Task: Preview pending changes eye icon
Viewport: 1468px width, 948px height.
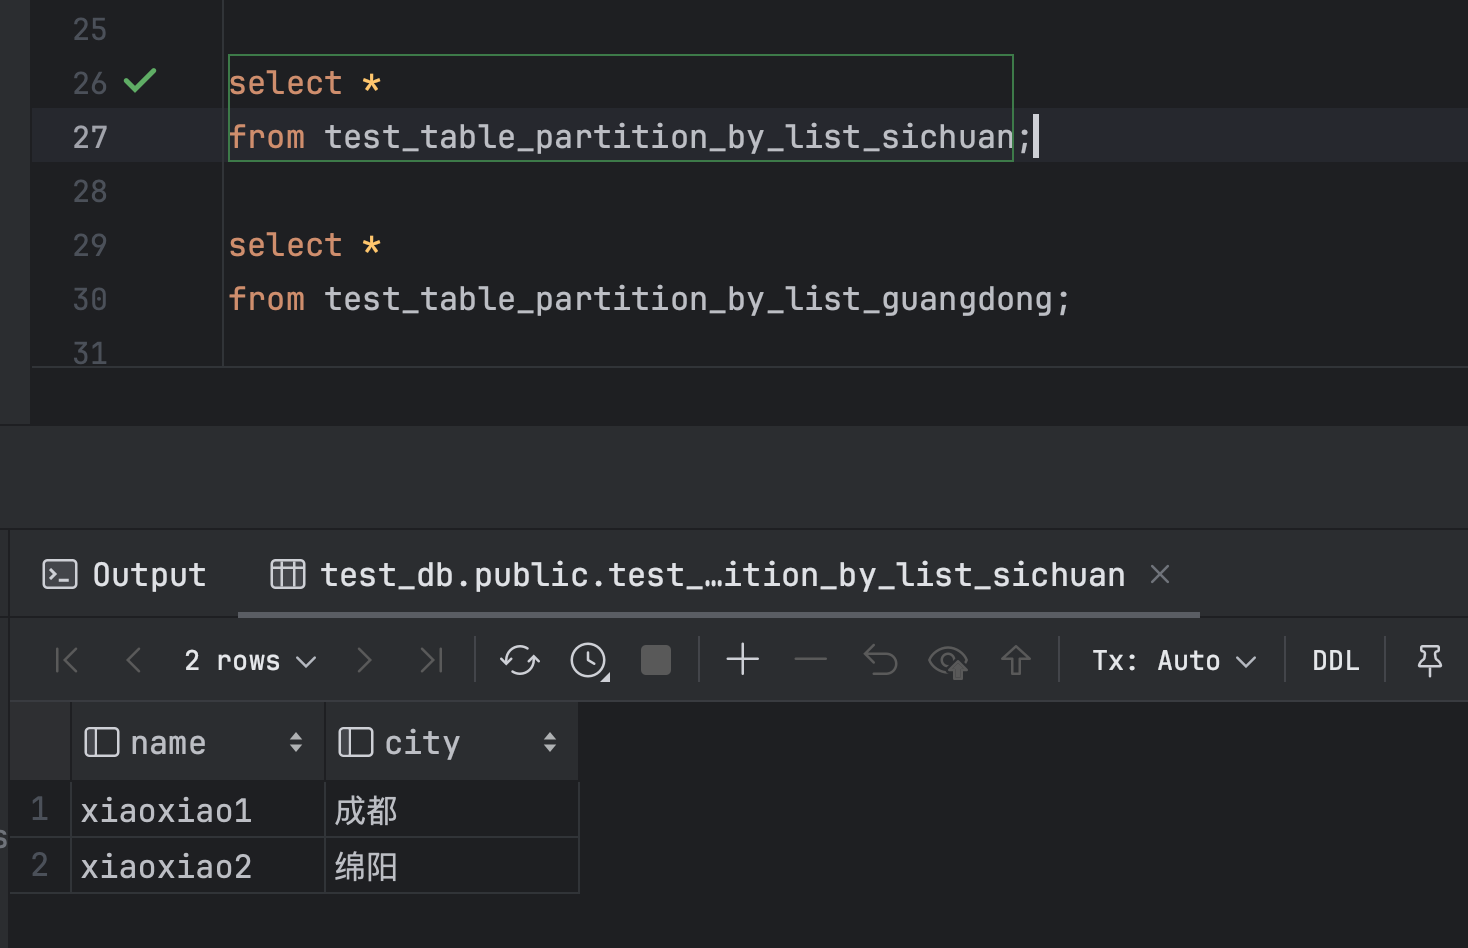Action: coord(948,661)
